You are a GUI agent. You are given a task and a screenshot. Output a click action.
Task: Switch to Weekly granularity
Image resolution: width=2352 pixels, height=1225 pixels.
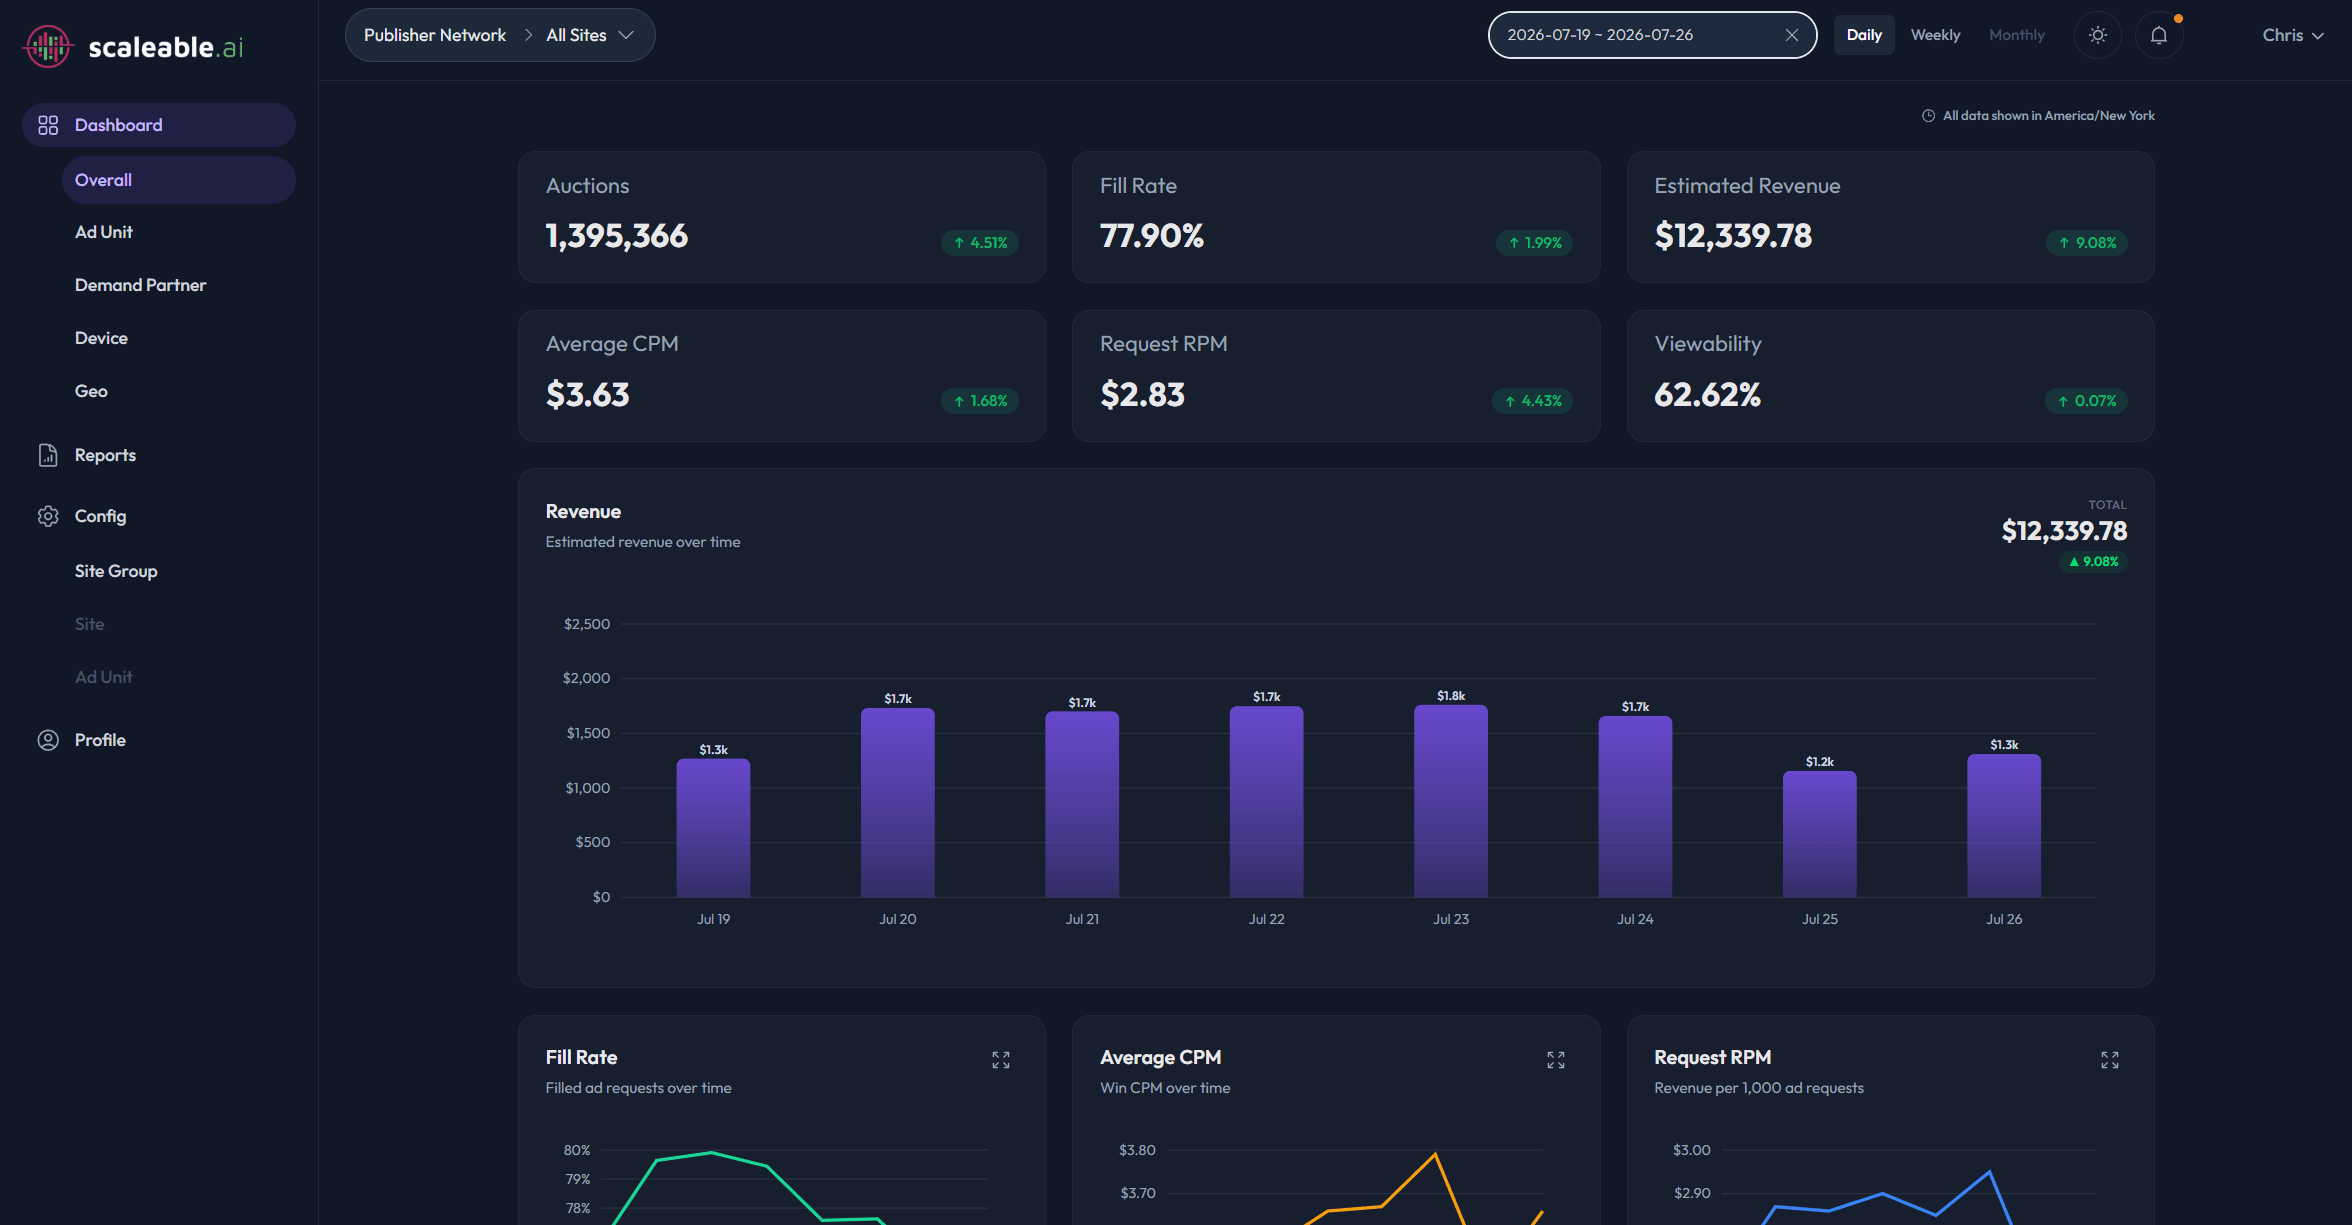coord(1935,35)
